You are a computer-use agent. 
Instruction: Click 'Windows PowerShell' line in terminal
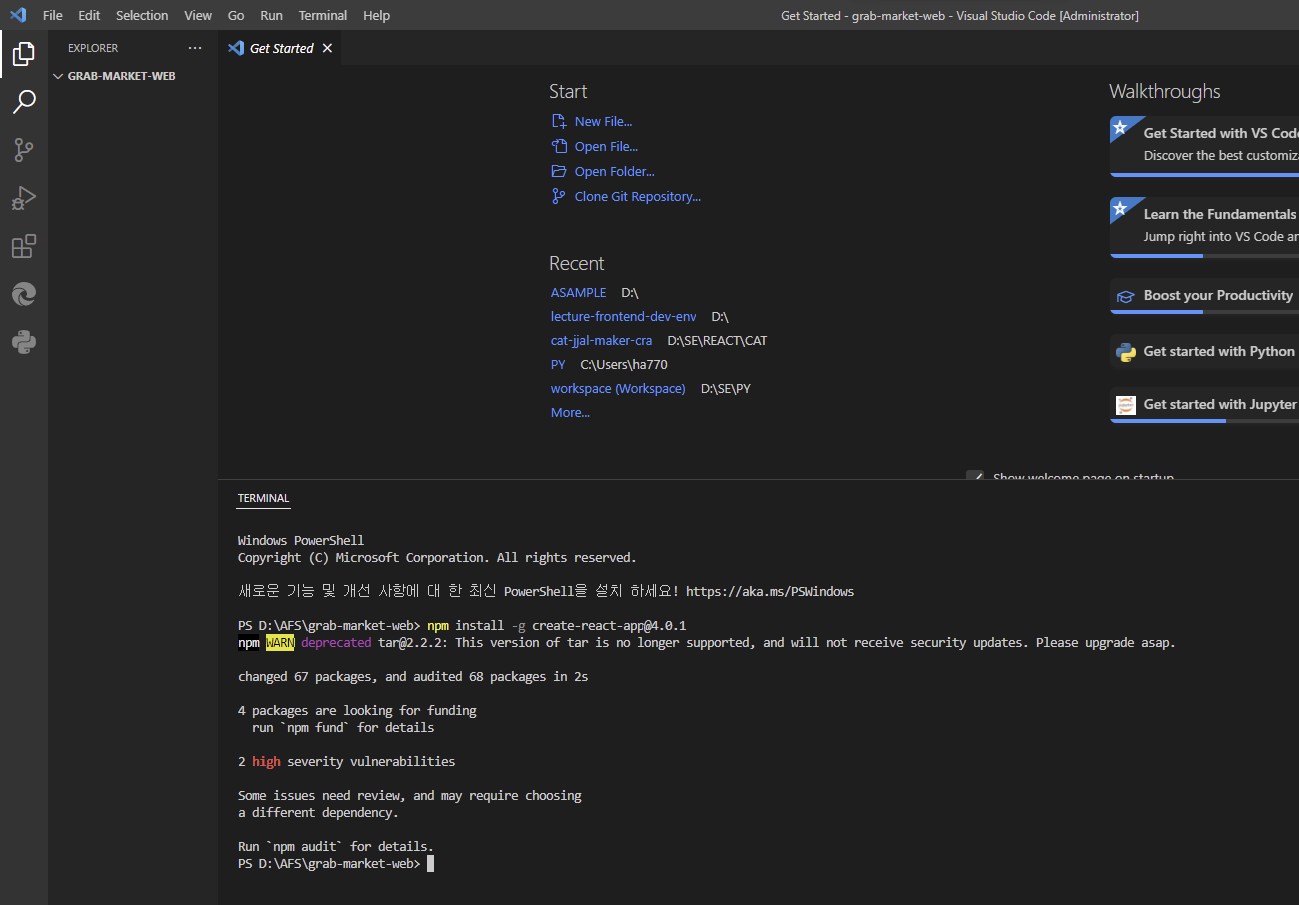pos(301,541)
